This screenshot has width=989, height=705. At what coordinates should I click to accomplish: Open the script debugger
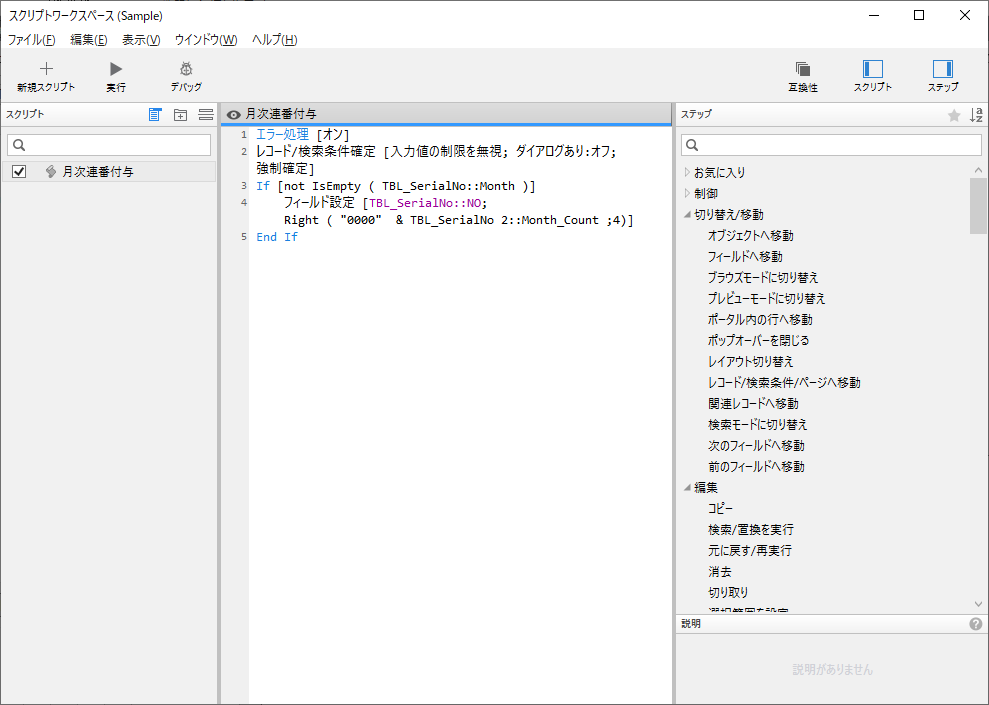pos(185,75)
